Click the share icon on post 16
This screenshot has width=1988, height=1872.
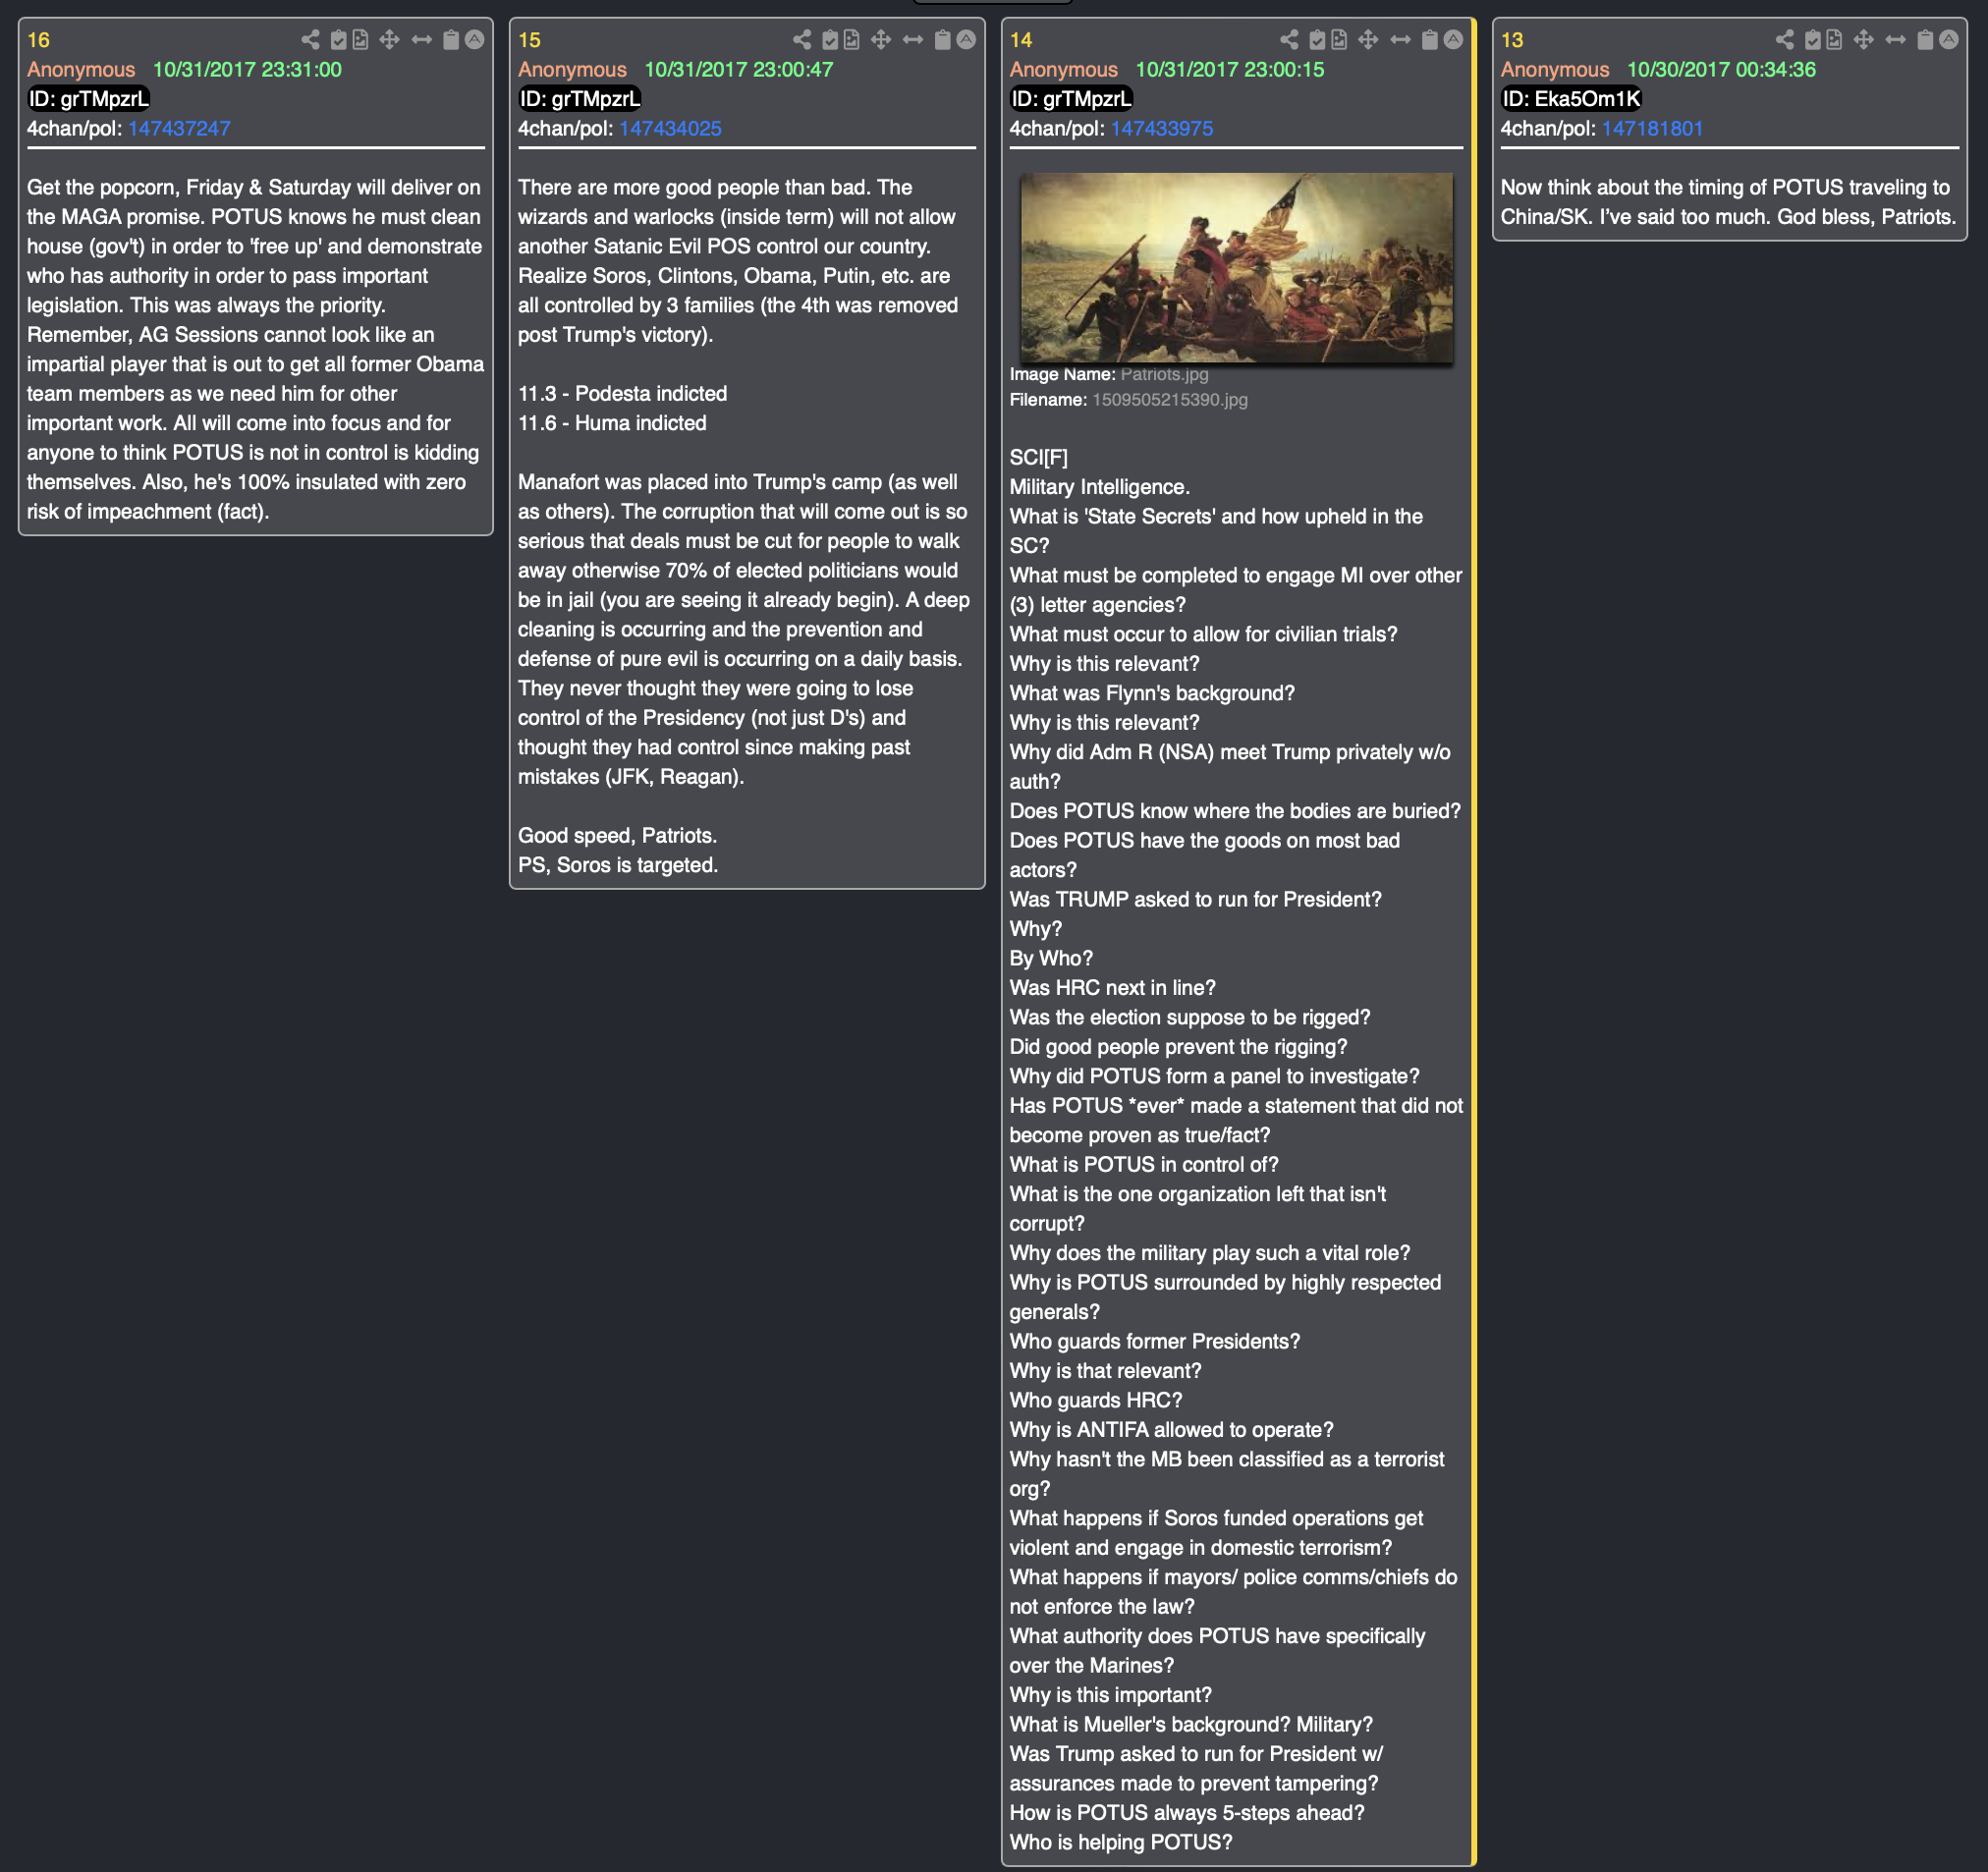click(x=311, y=40)
